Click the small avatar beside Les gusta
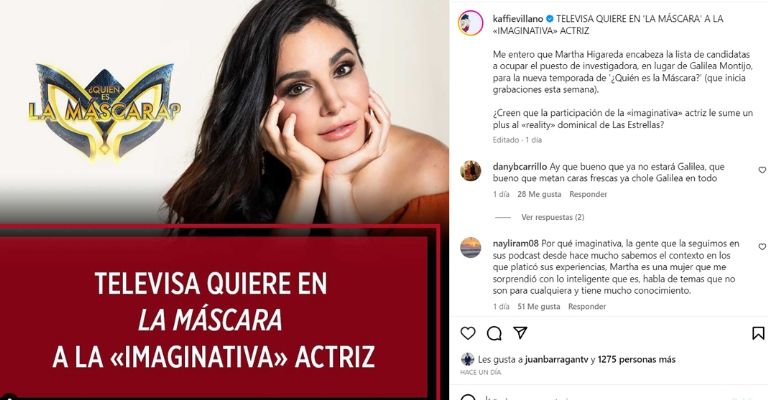 pos(467,359)
